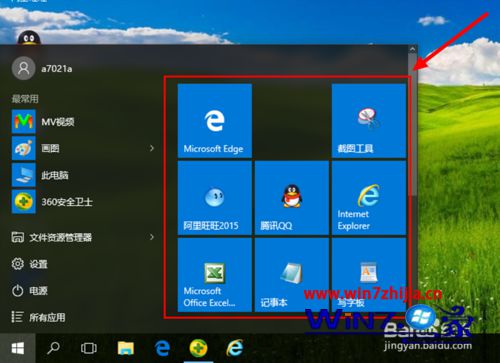Launch the 腾讯QQ tile
Image resolution: width=500 pixels, height=363 pixels.
pyautogui.click(x=292, y=198)
